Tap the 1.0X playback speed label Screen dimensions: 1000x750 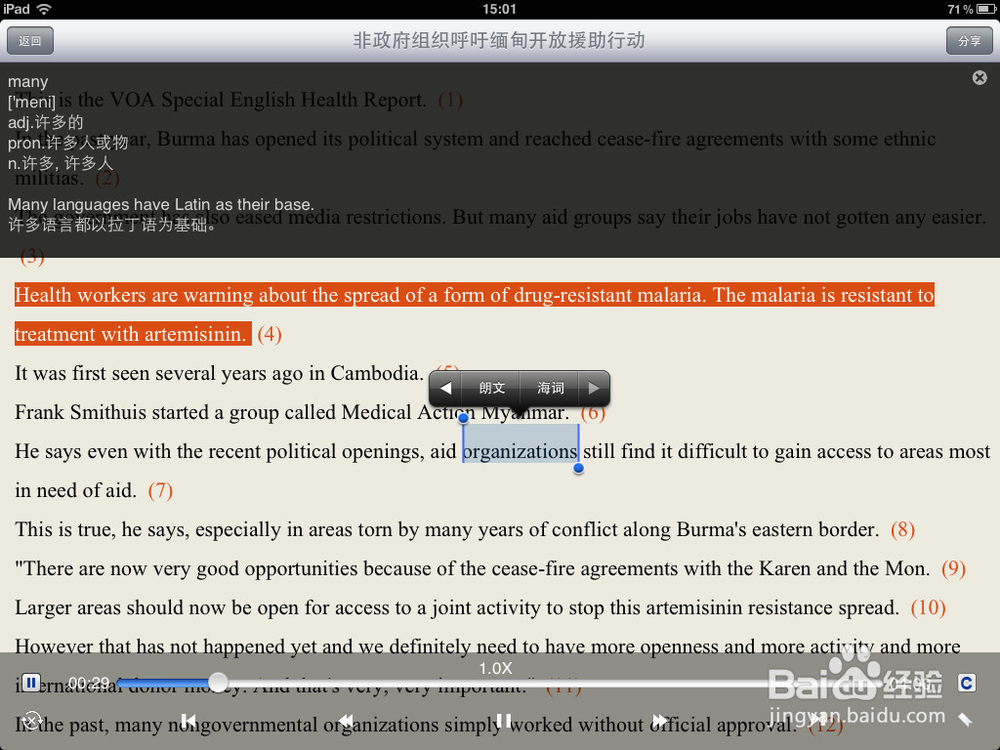click(x=496, y=668)
